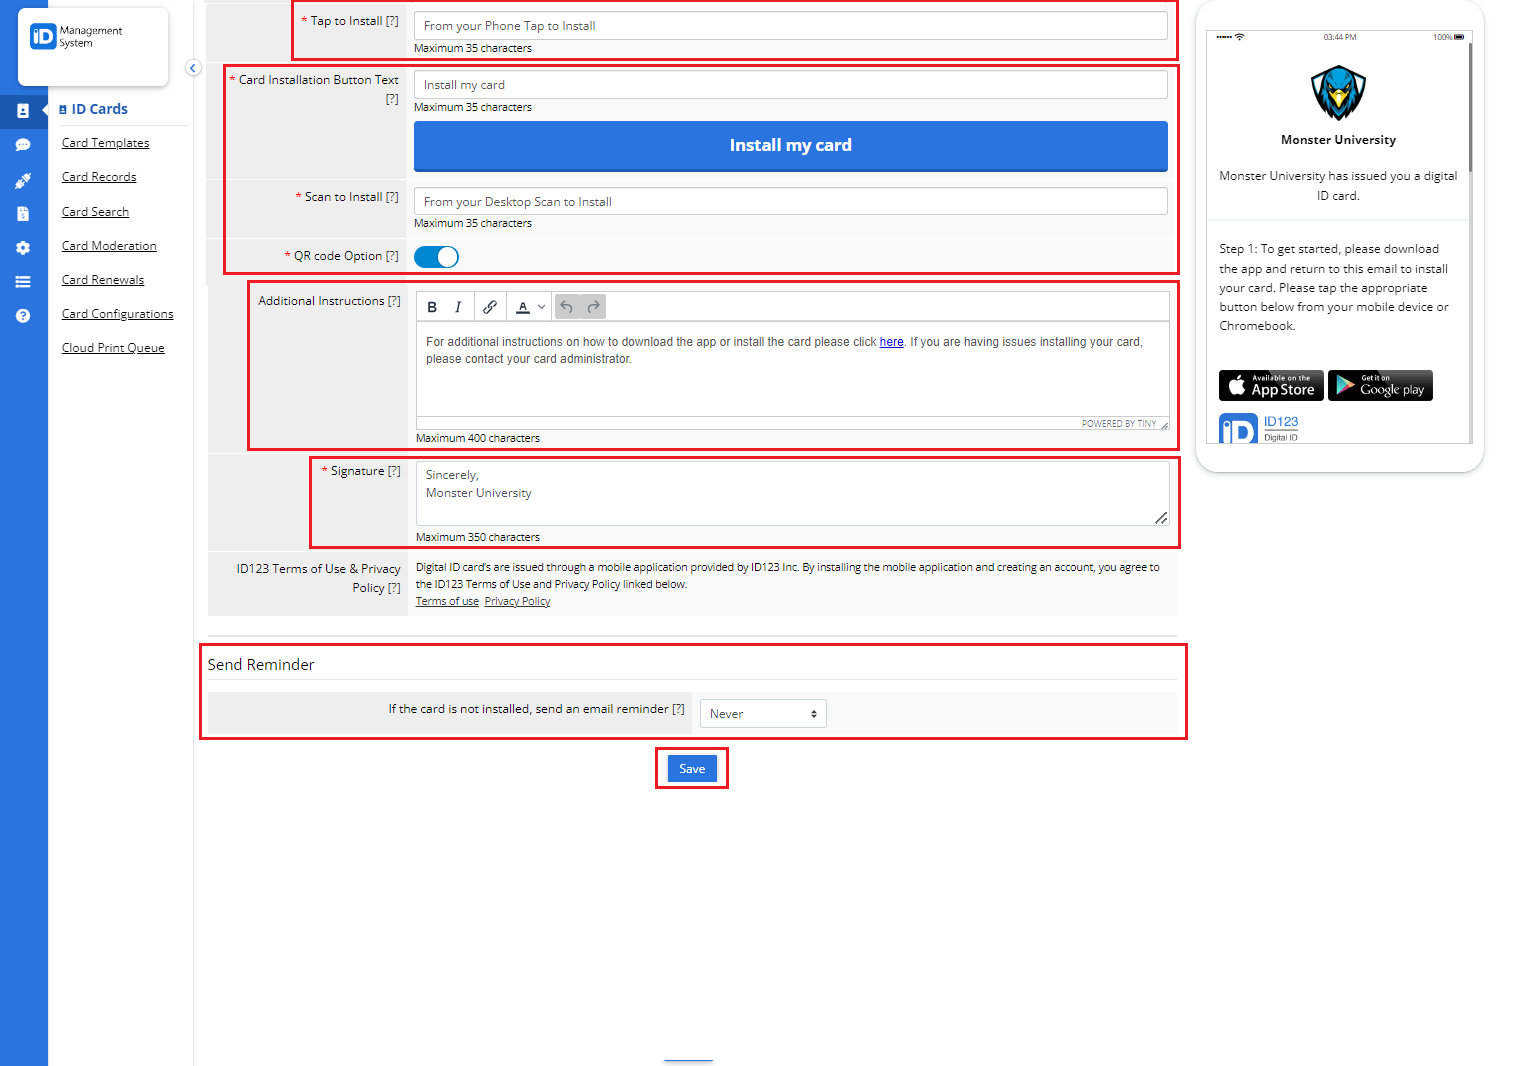Image resolution: width=1525 pixels, height=1066 pixels.
Task: Click the Scan to Install help [?]
Action: tap(392, 197)
